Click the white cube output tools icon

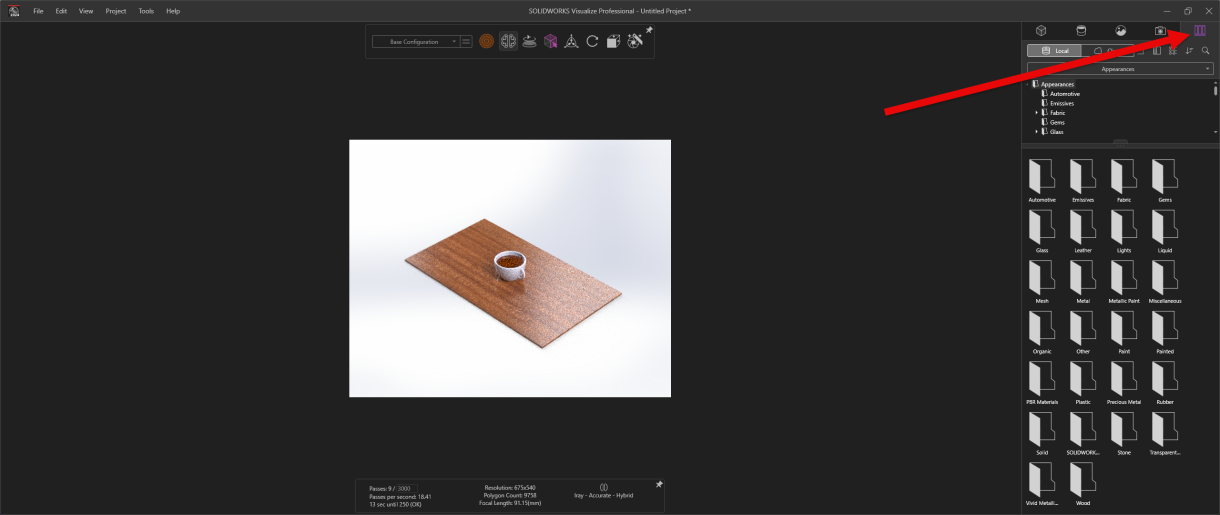point(613,42)
